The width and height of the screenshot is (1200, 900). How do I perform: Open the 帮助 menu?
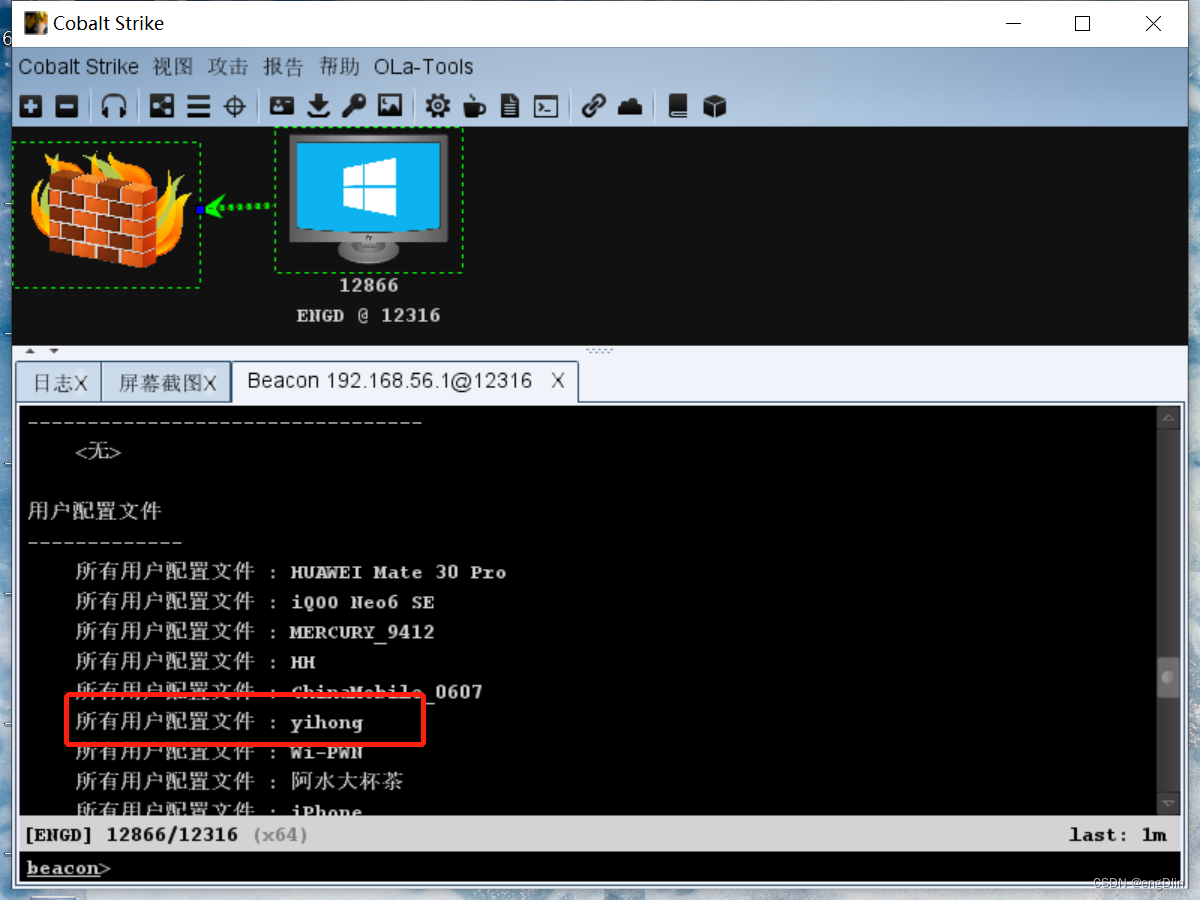point(339,67)
